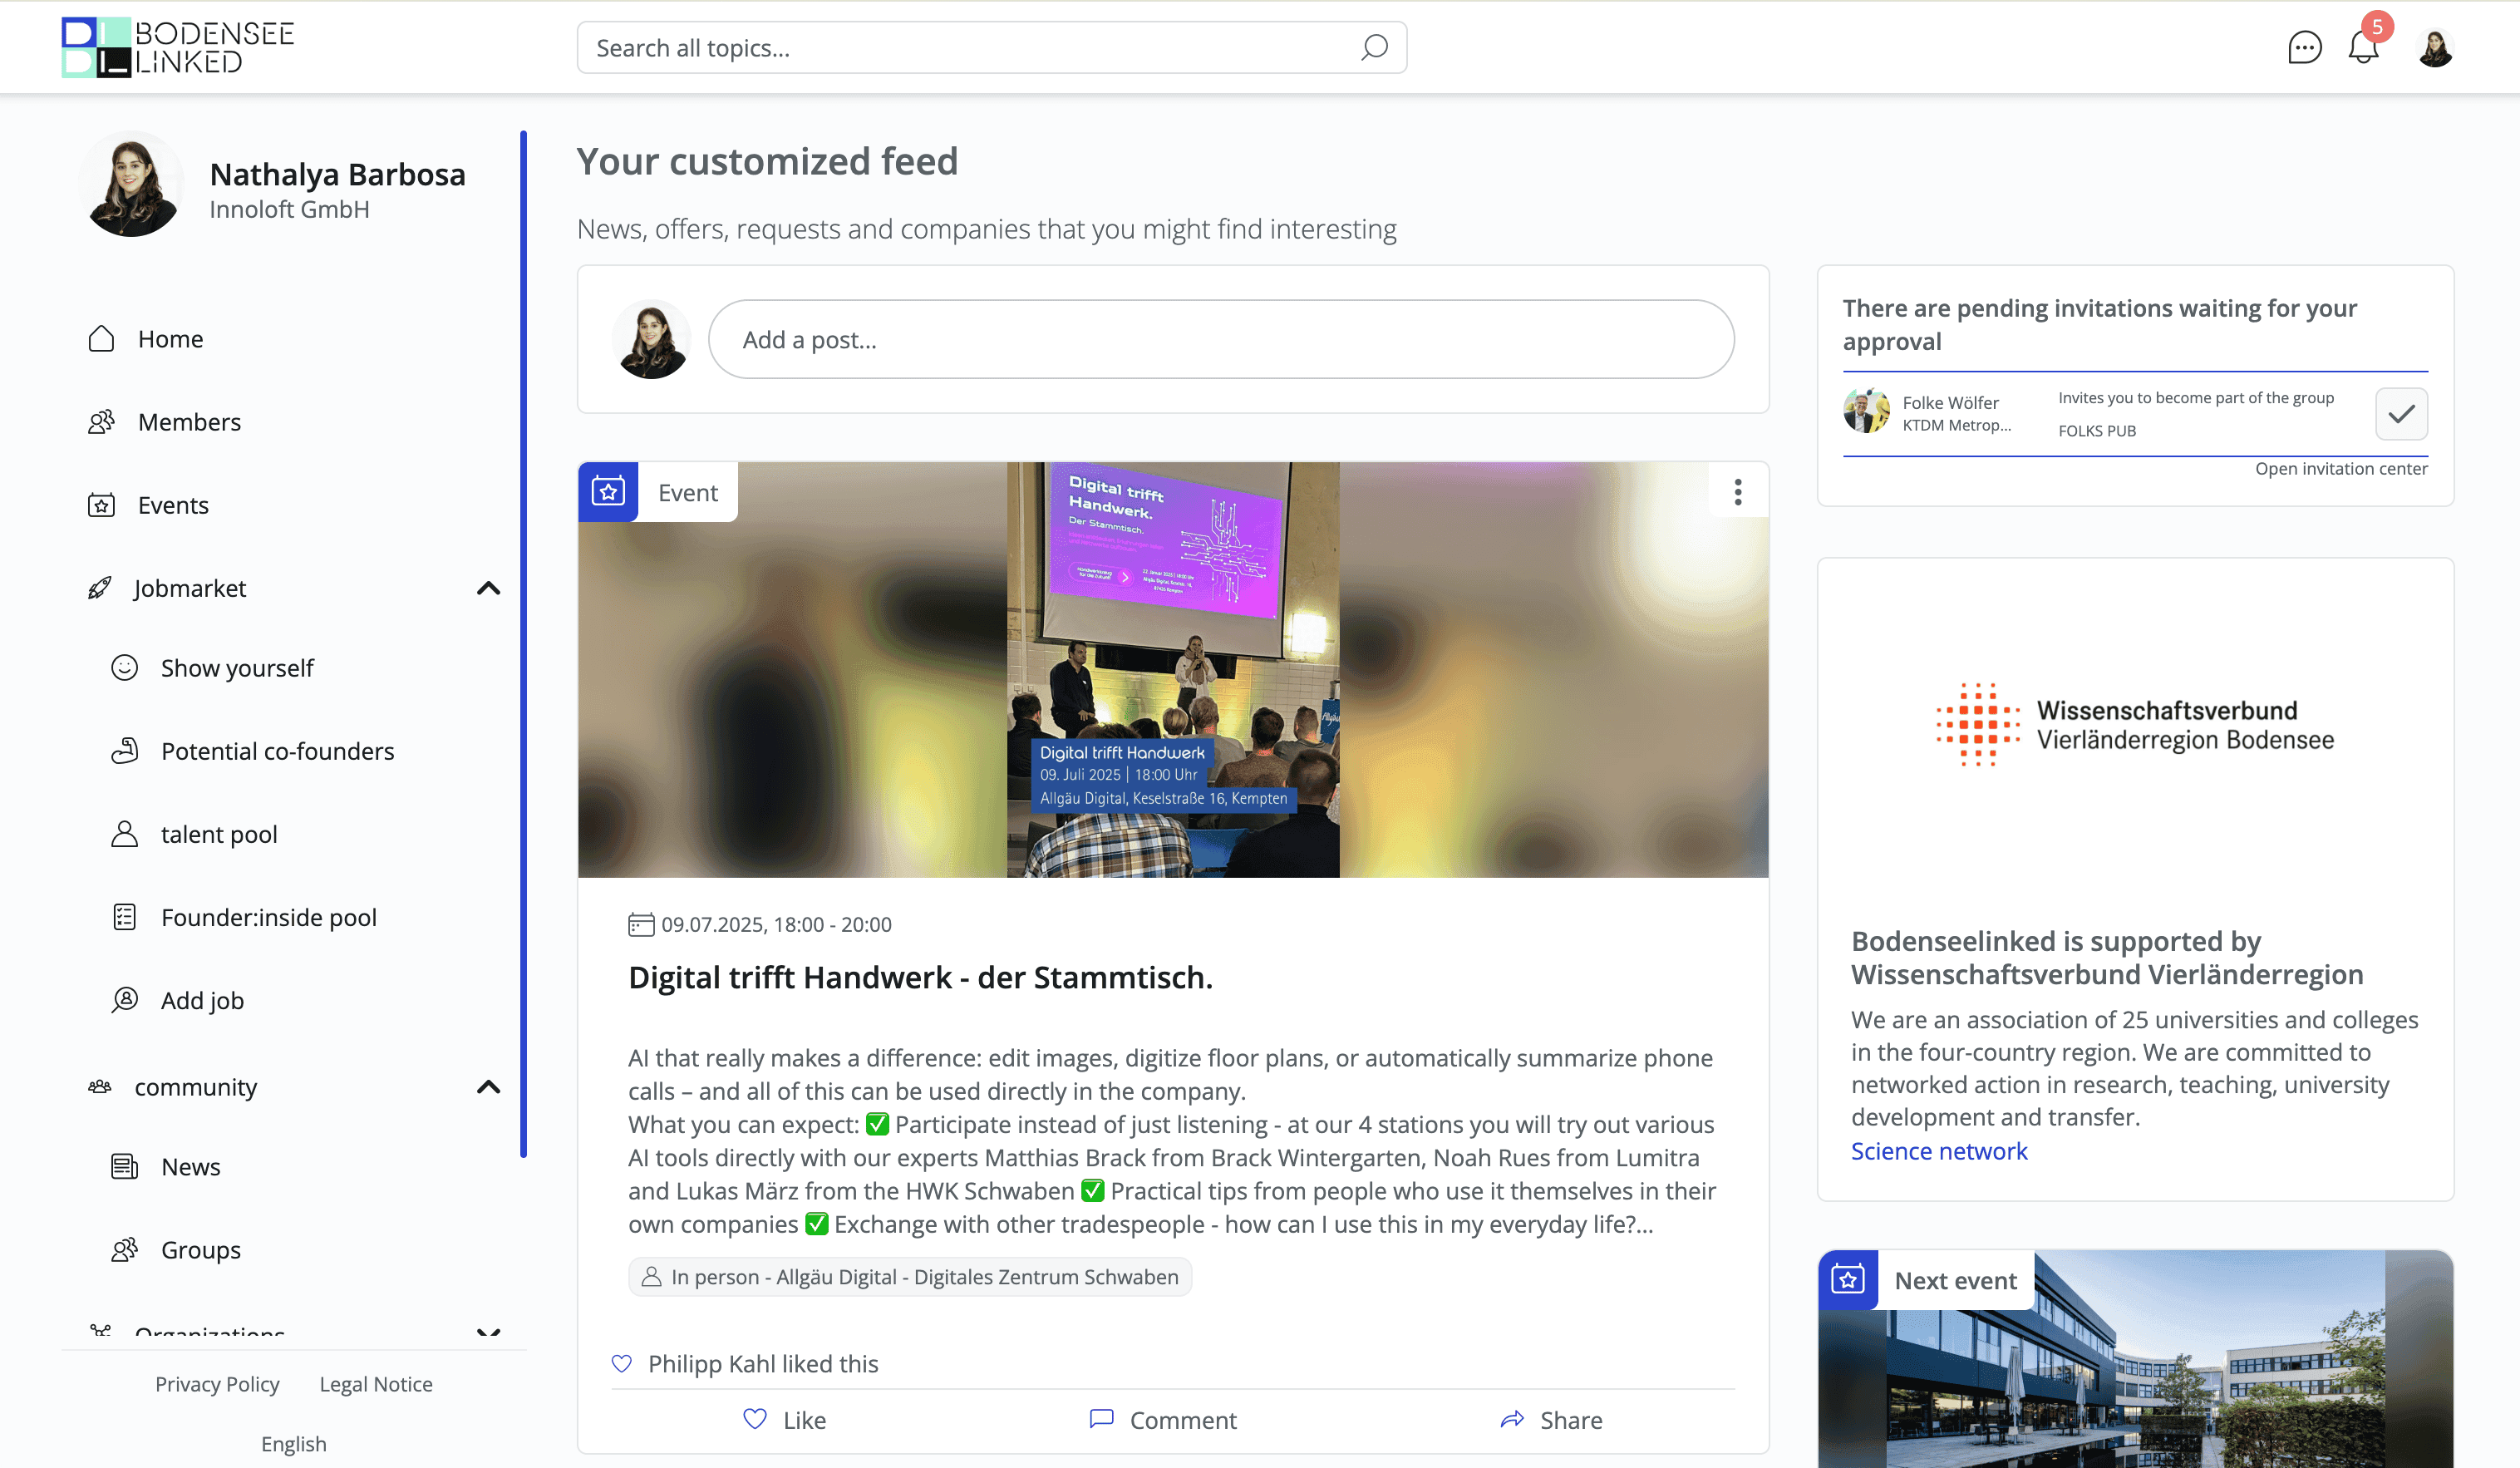Go to Members in the sidebar
The image size is (2520, 1468).
pos(189,422)
